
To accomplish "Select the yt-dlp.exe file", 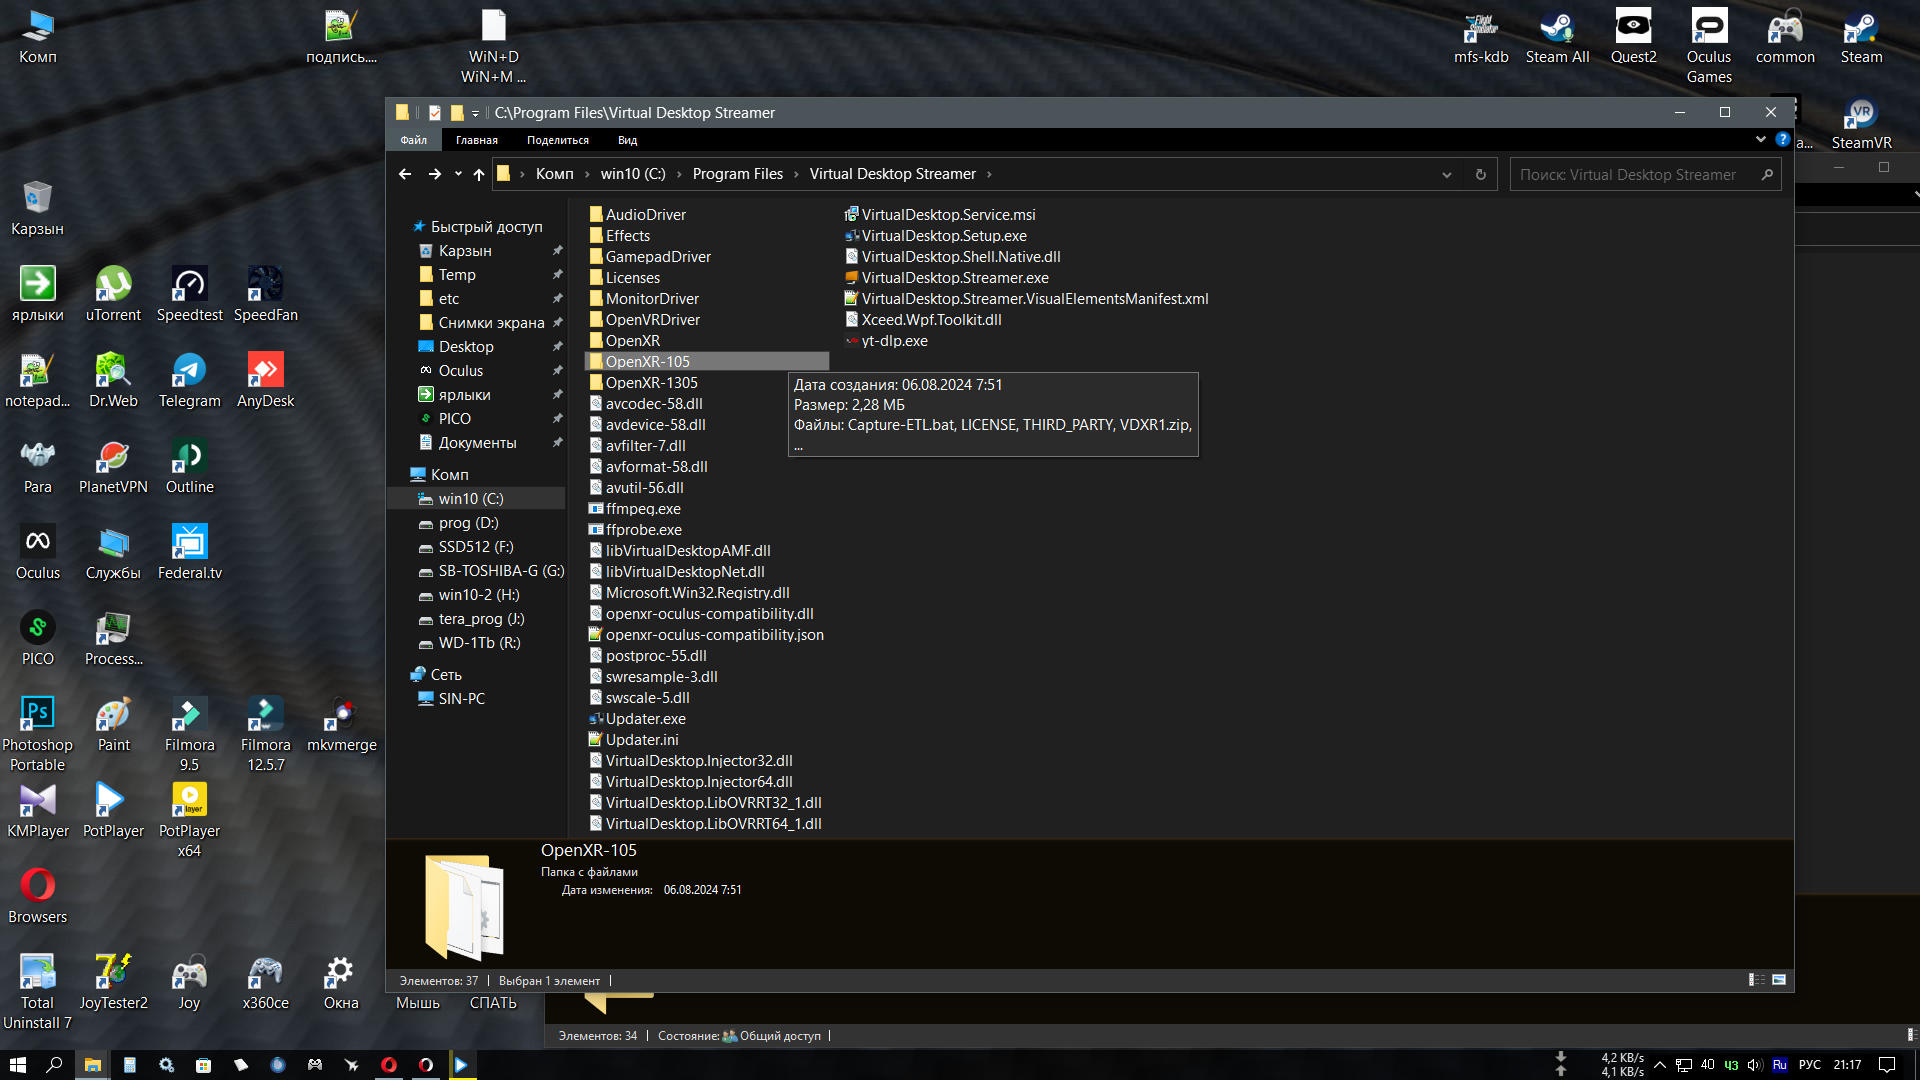I will 894,341.
